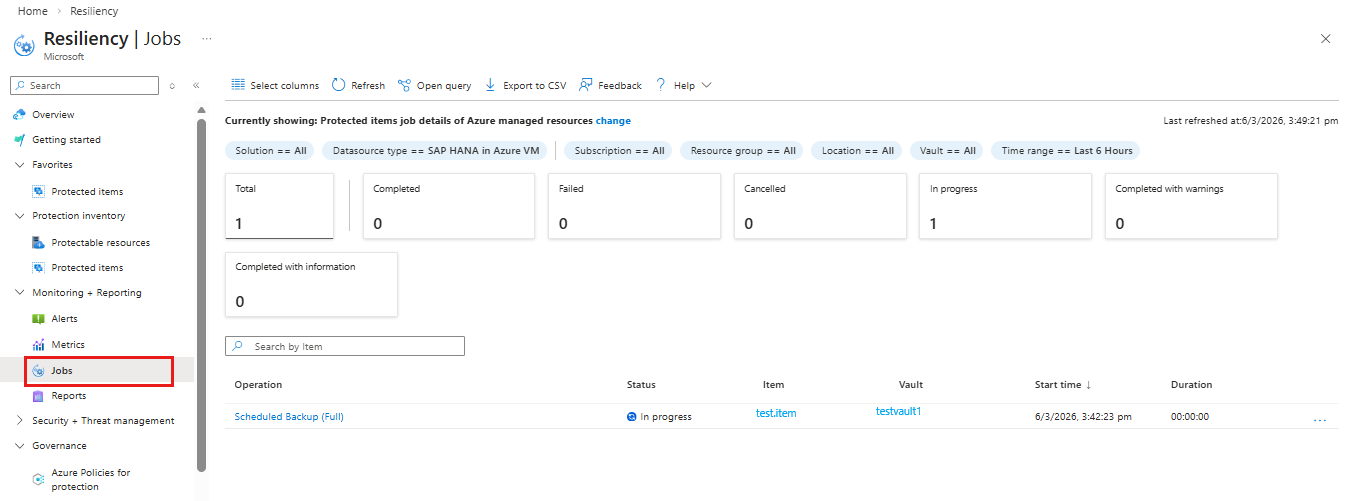Sort by the Start time column header

(x=1063, y=384)
